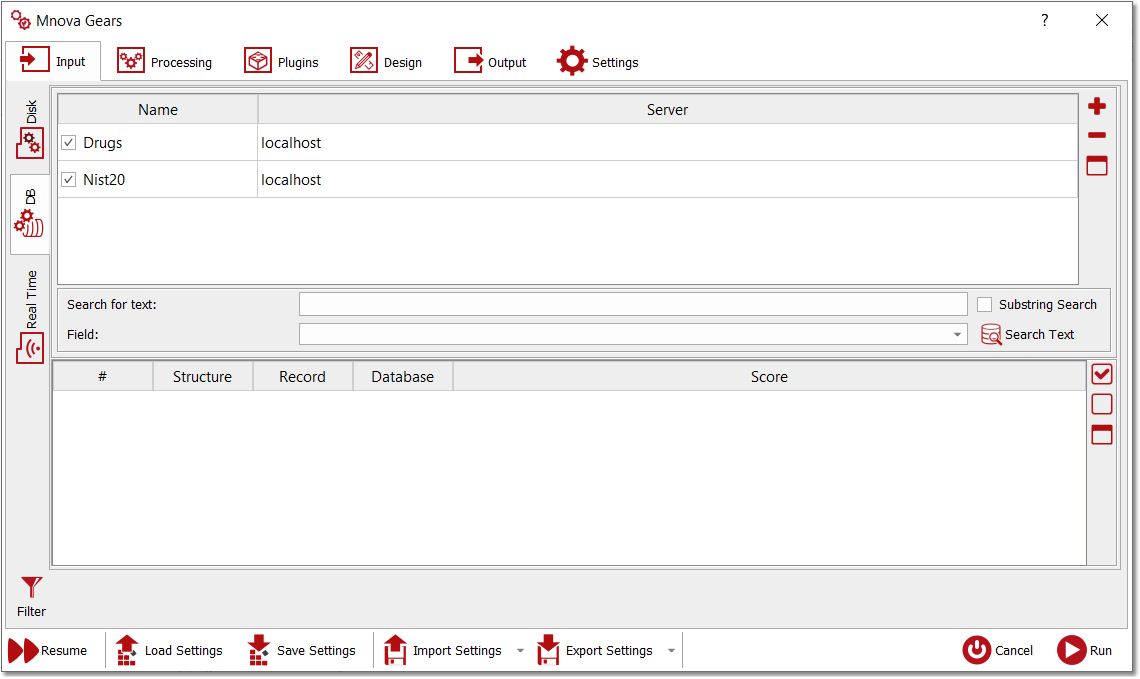
Task: Switch to the Input tab
Action: click(52, 61)
